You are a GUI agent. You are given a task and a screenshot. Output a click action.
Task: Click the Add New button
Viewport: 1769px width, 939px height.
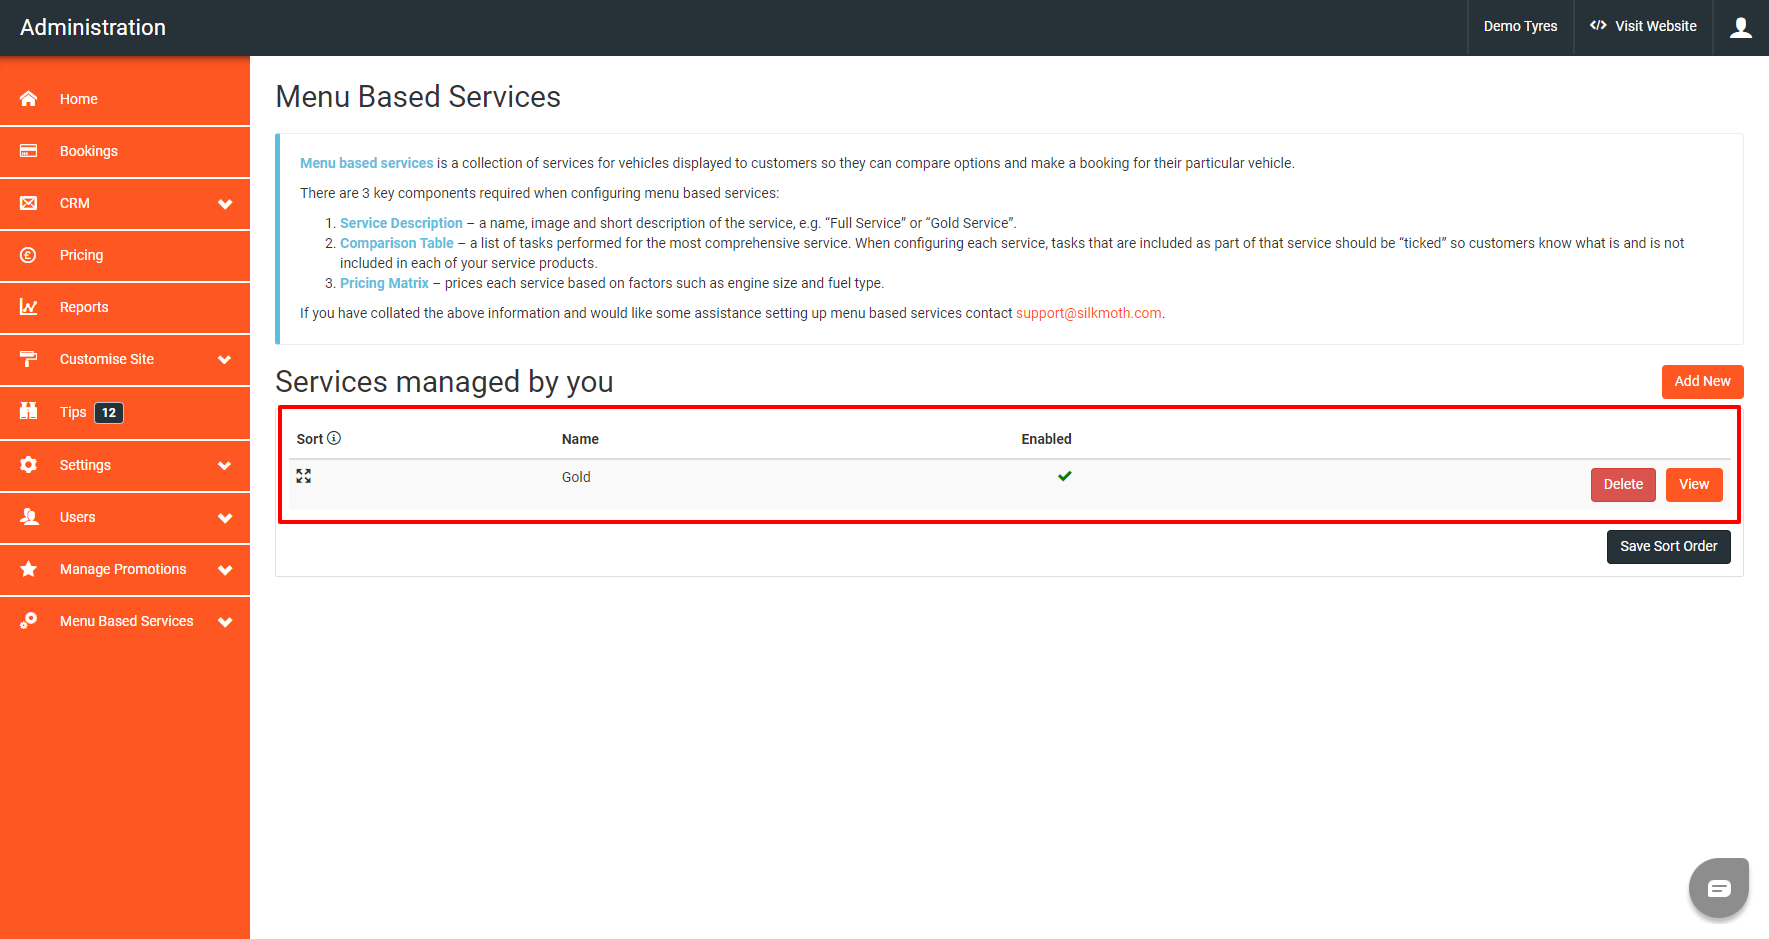(x=1702, y=381)
